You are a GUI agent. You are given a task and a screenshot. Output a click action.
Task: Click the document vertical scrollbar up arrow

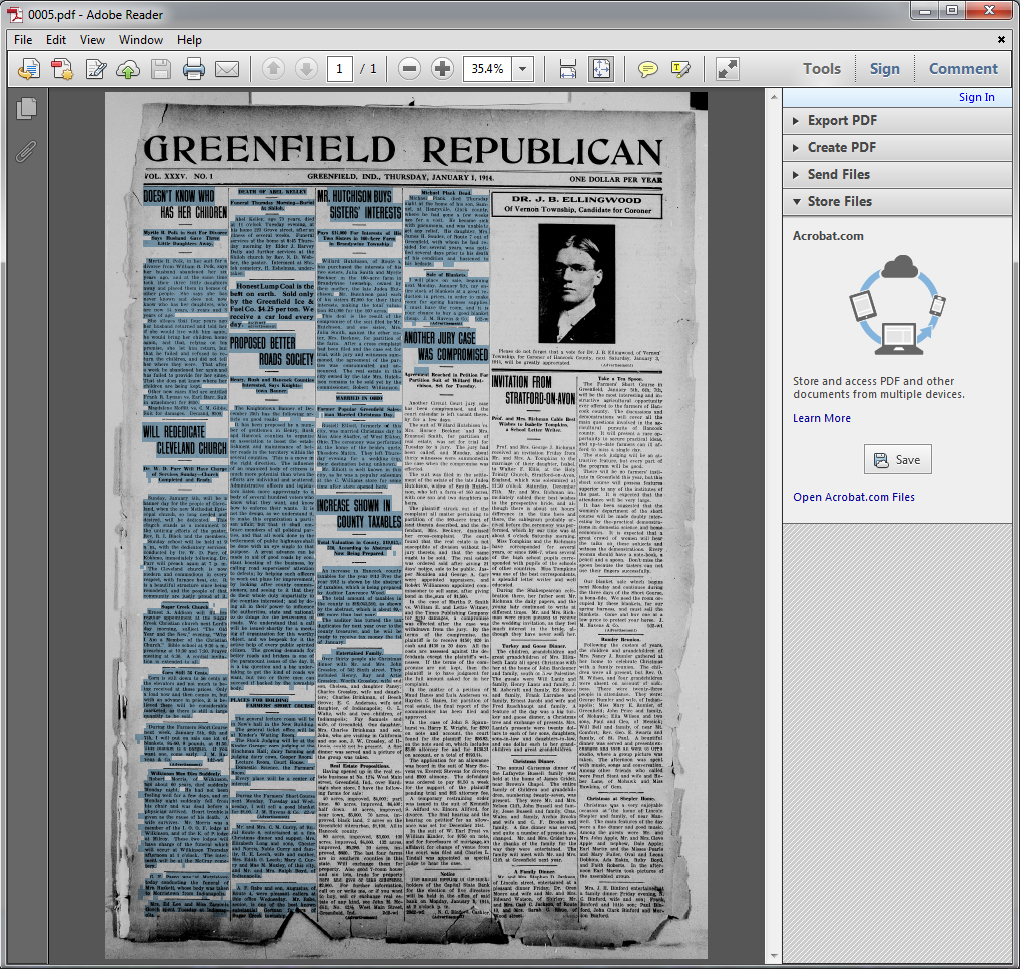click(773, 98)
